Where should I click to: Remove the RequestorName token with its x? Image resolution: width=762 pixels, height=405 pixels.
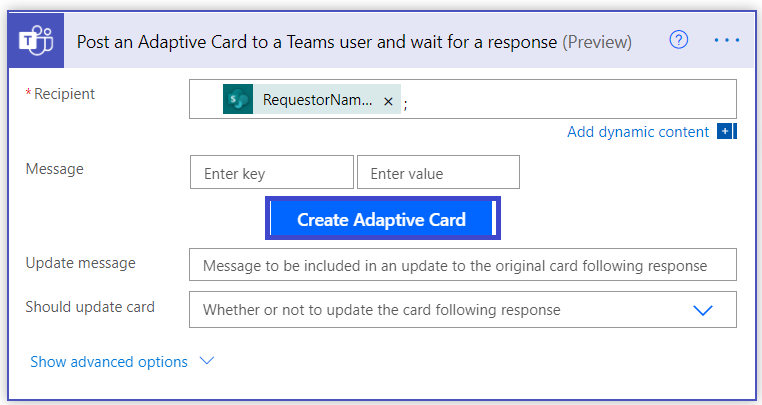pyautogui.click(x=388, y=101)
